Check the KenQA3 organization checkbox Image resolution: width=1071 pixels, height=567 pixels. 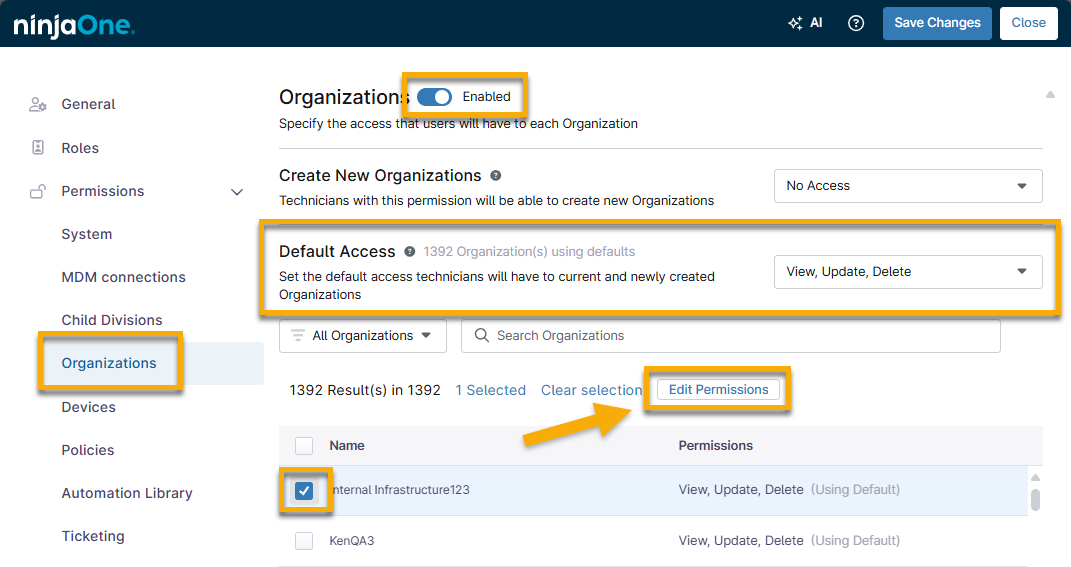[x=304, y=541]
